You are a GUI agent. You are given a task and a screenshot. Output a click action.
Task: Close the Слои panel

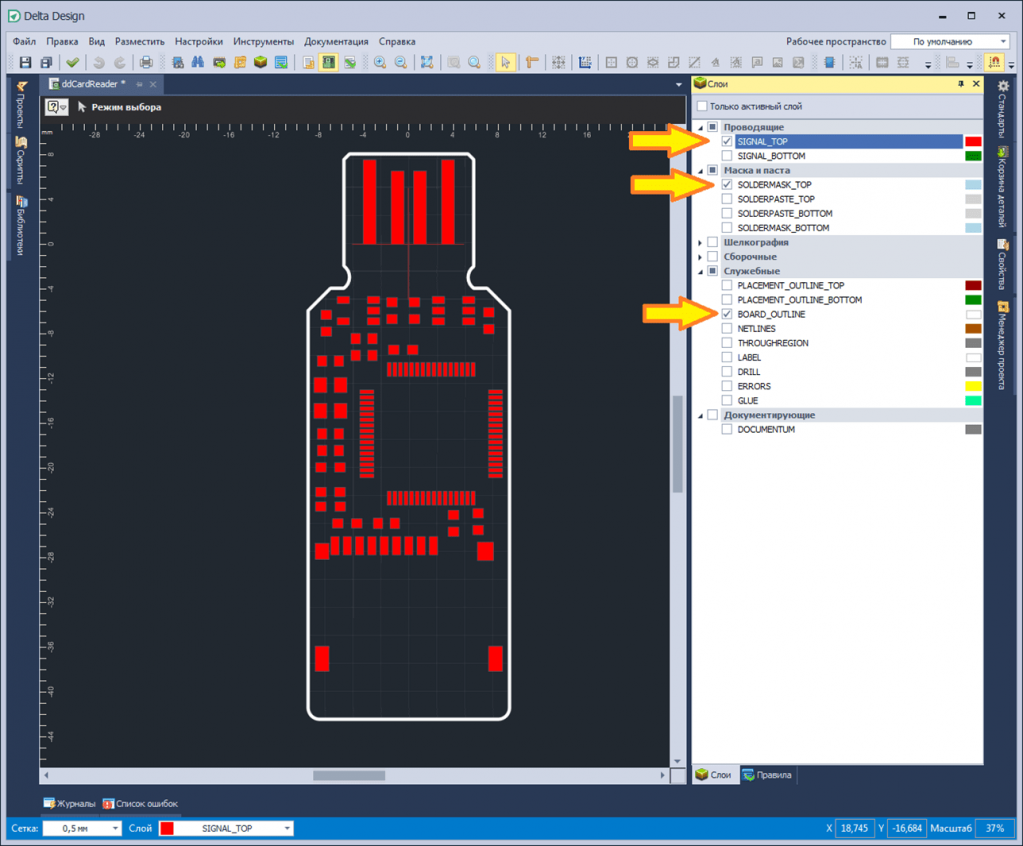click(976, 84)
